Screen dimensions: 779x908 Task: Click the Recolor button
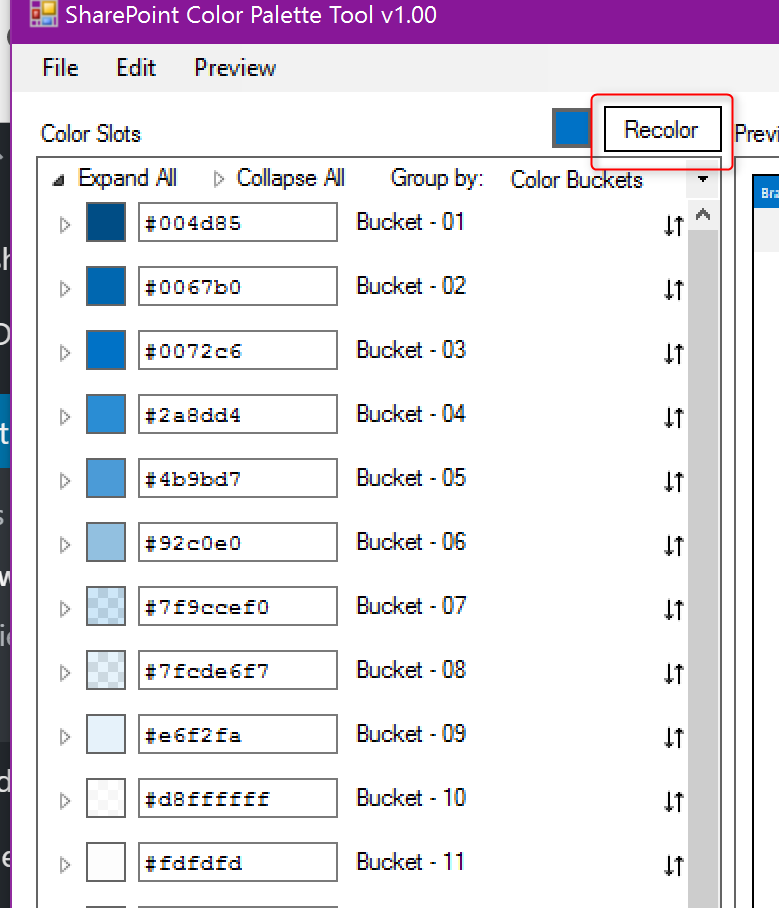[x=662, y=129]
